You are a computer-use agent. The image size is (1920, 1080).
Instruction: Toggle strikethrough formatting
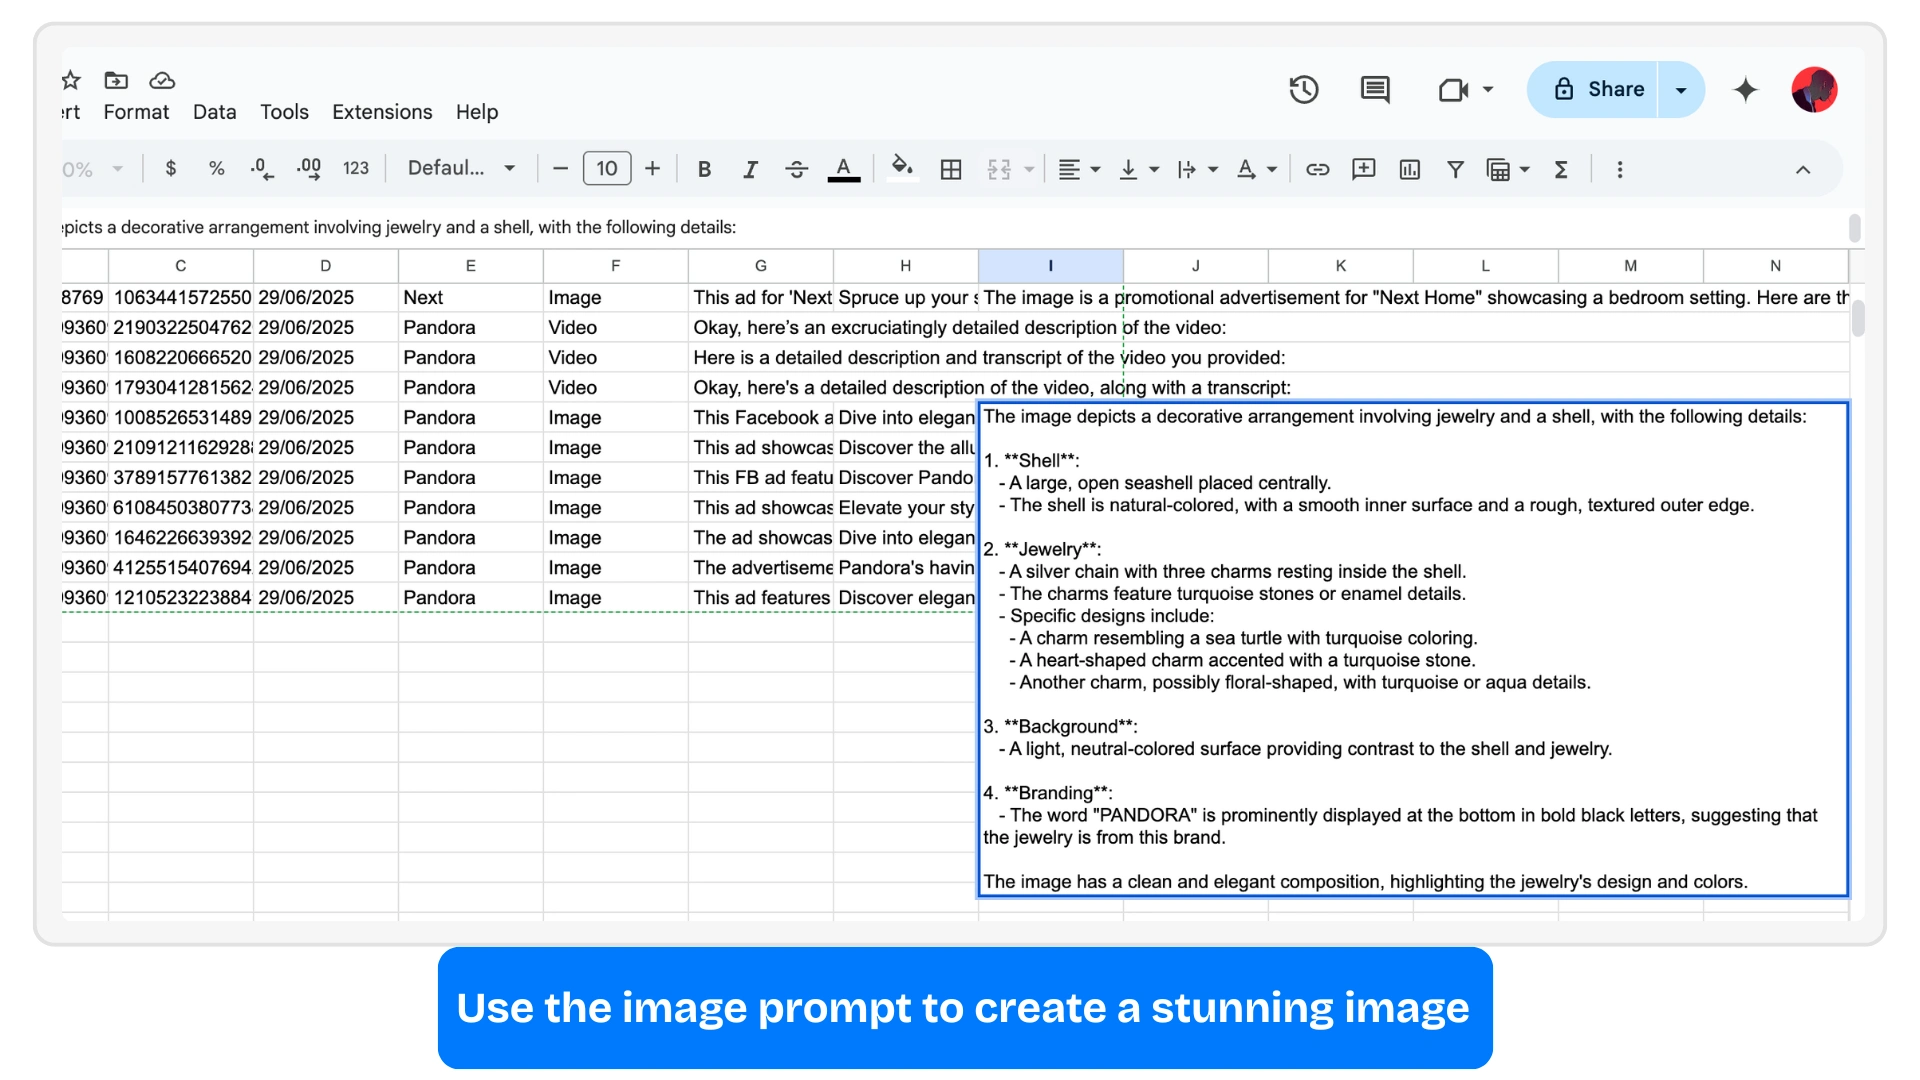pyautogui.click(x=796, y=169)
